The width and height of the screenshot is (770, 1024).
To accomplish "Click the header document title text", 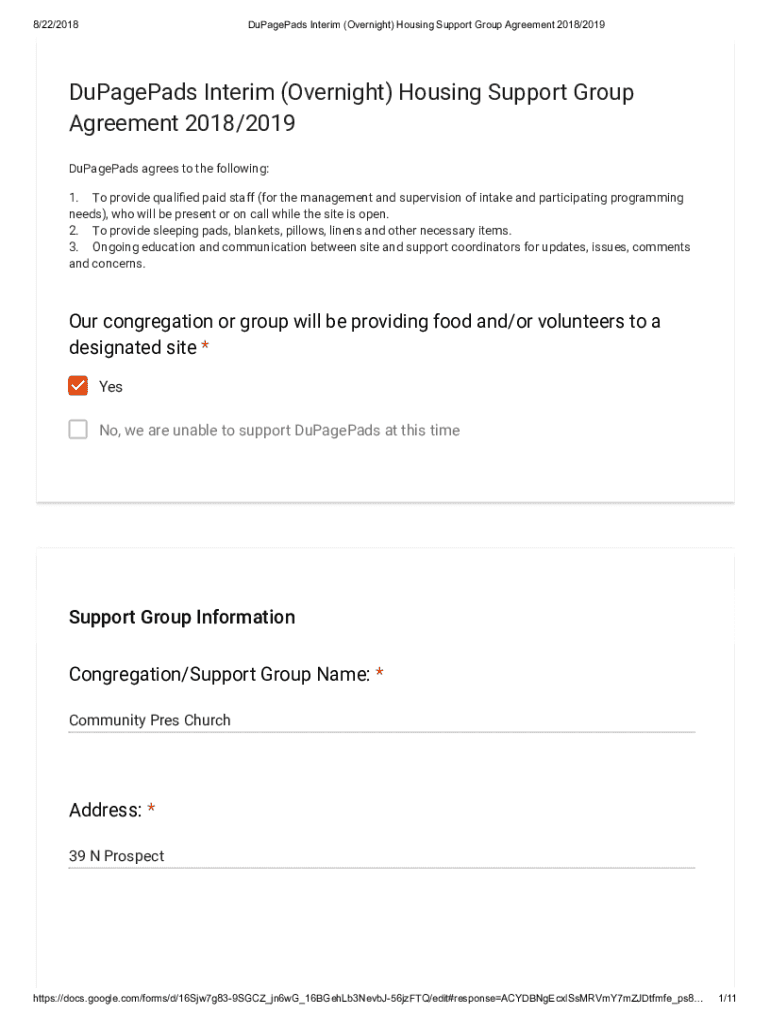I will [x=426, y=25].
